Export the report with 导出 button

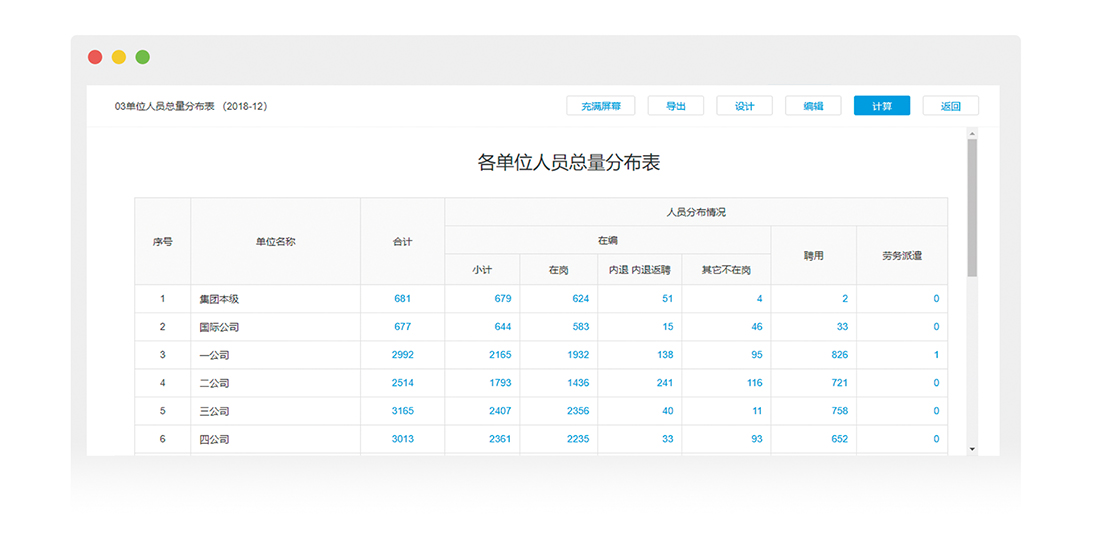[676, 106]
